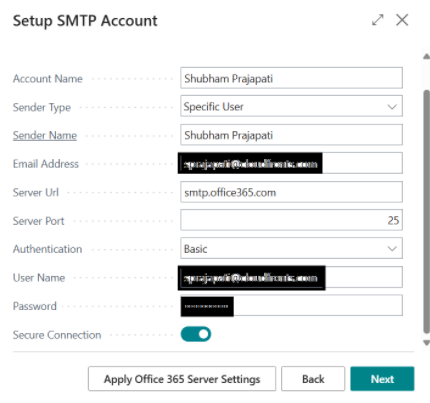Click the scrollbar up arrow
Screen dimensions: 430x403
426,57
